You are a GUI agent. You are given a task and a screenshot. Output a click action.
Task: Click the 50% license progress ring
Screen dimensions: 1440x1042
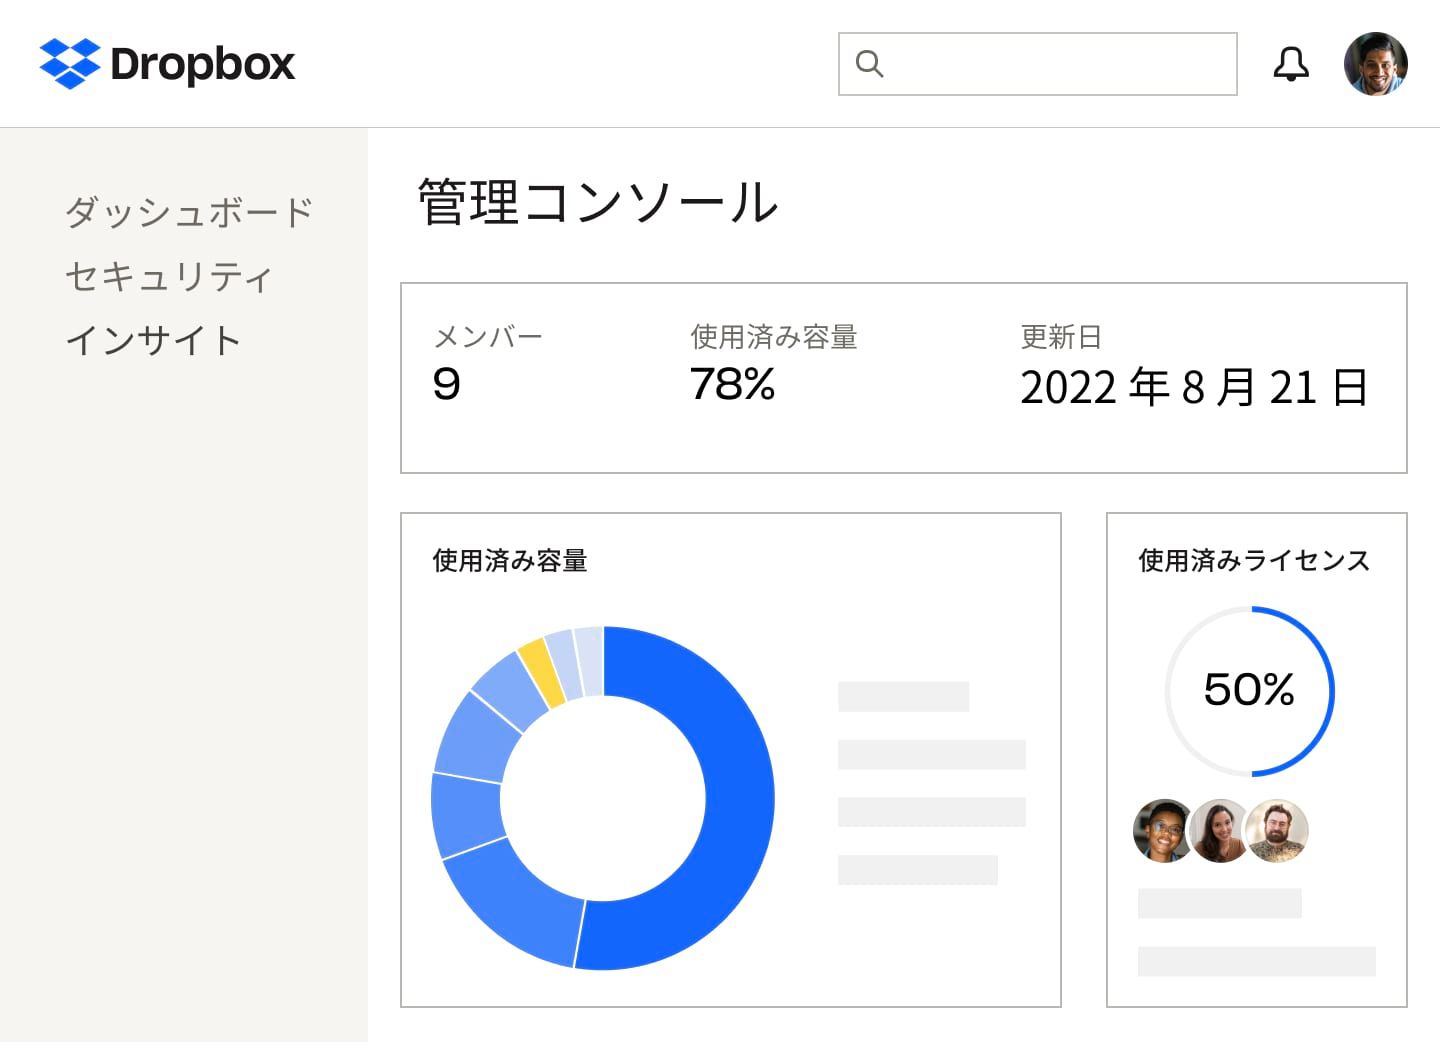point(1249,689)
